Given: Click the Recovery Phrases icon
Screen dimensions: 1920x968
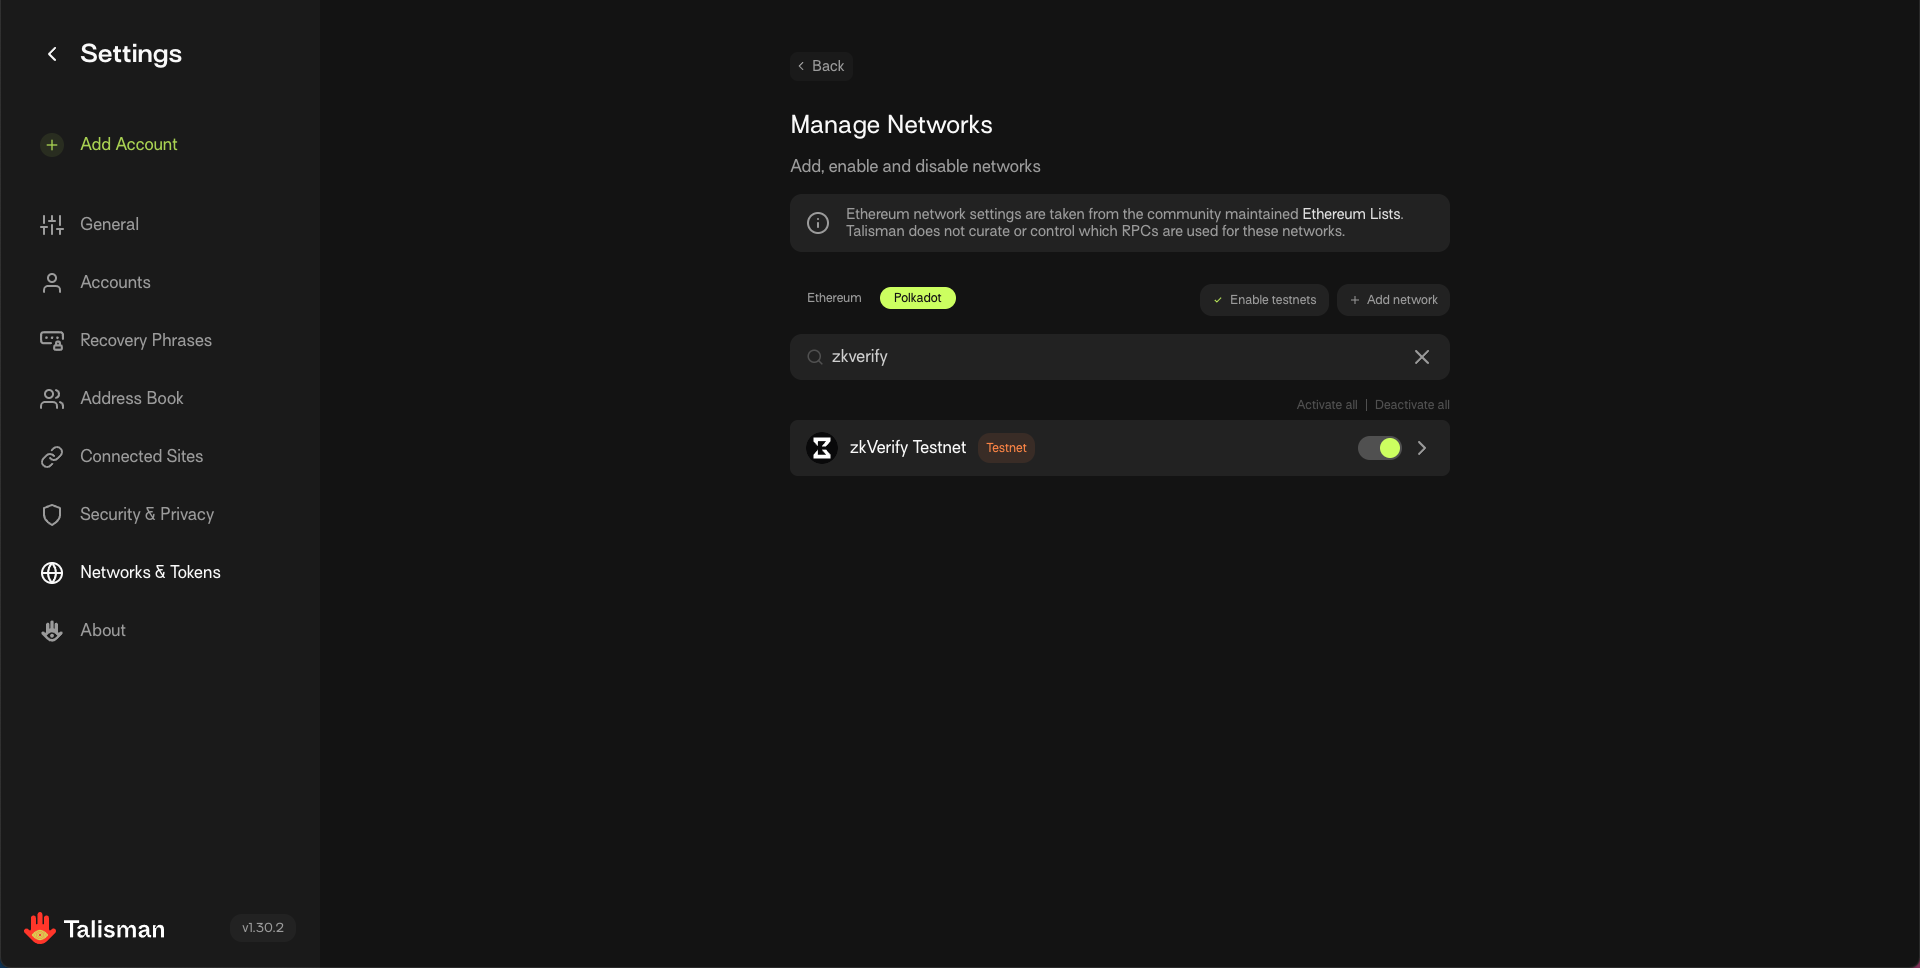Looking at the screenshot, I should pos(52,341).
